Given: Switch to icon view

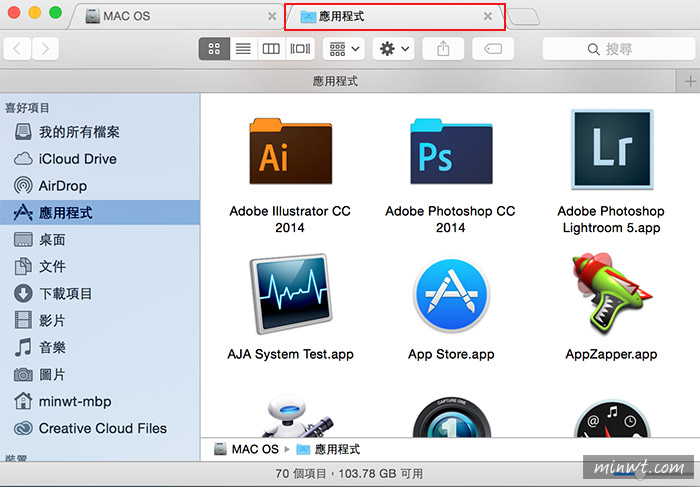Looking at the screenshot, I should (x=214, y=49).
